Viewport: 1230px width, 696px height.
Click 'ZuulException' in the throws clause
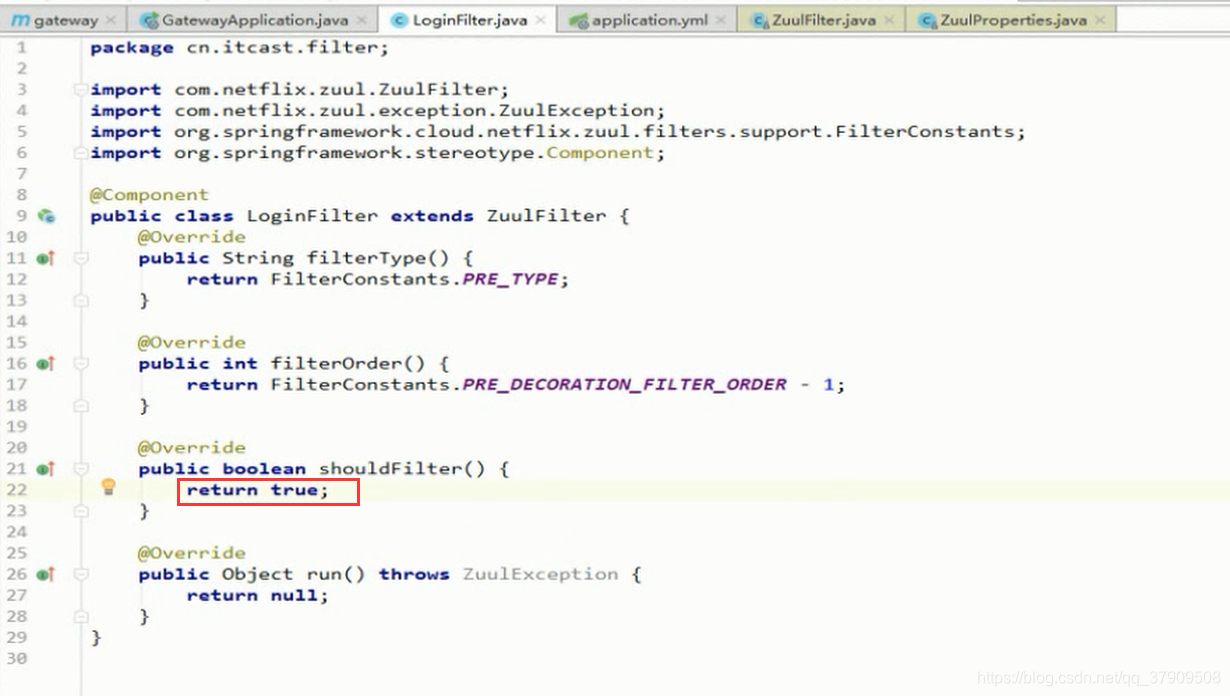pos(540,574)
